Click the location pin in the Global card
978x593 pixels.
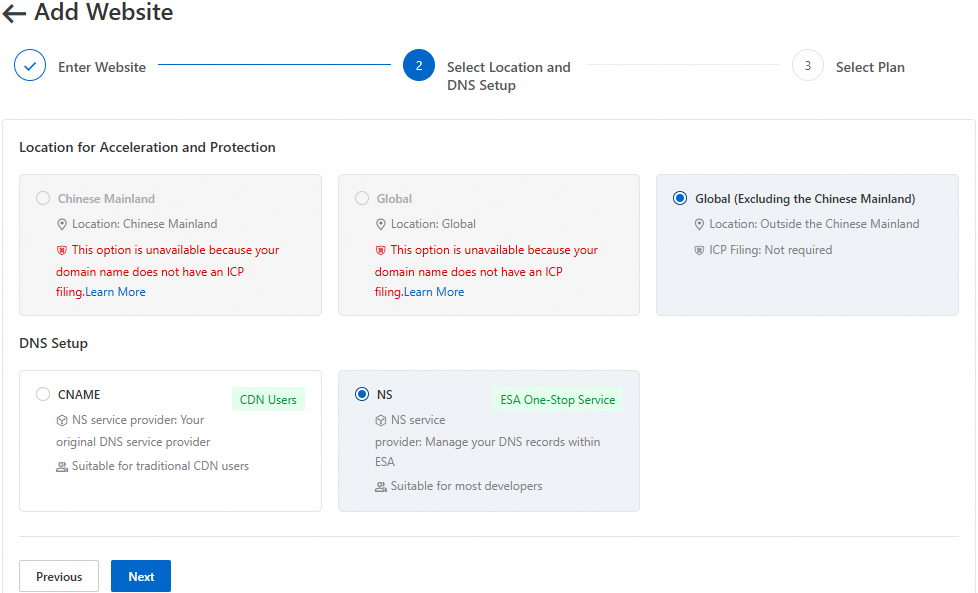coord(381,223)
